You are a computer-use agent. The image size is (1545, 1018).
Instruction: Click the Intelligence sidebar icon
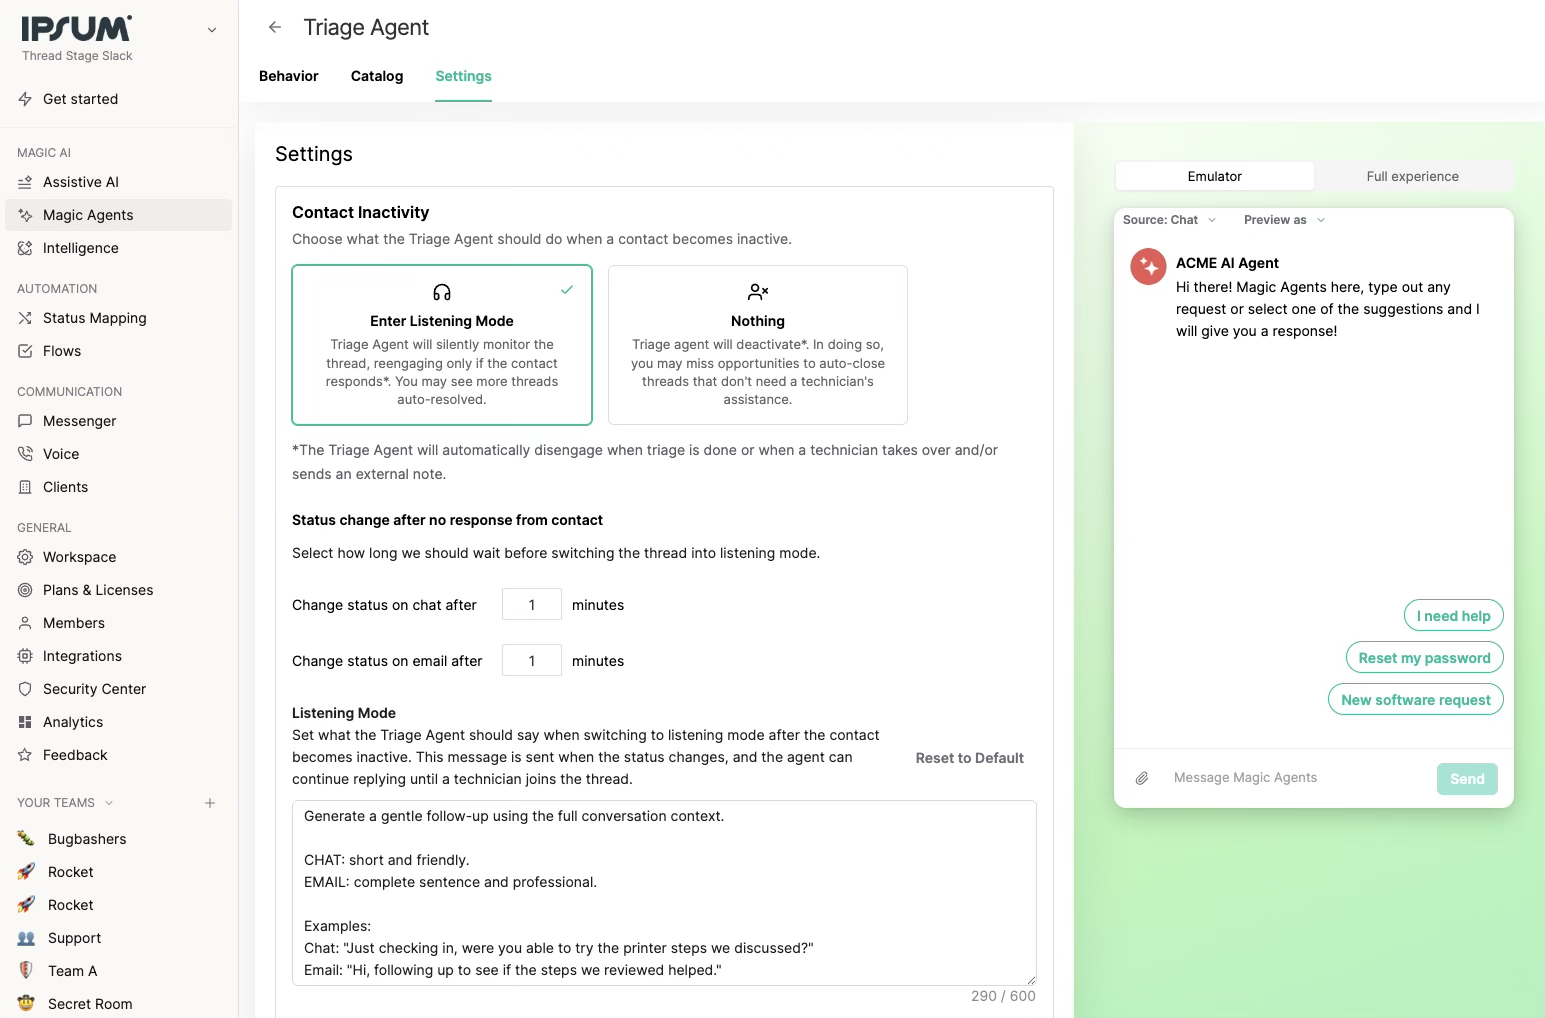(x=25, y=248)
